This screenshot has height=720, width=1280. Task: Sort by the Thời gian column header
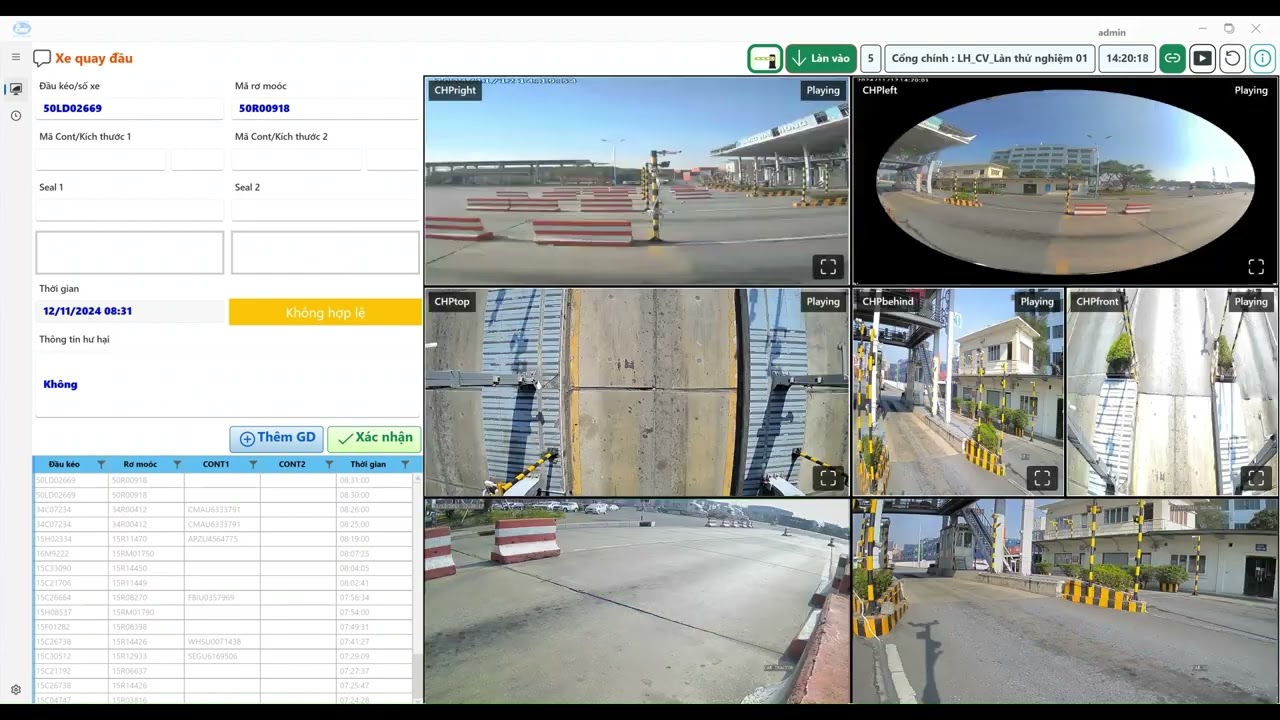tap(368, 465)
